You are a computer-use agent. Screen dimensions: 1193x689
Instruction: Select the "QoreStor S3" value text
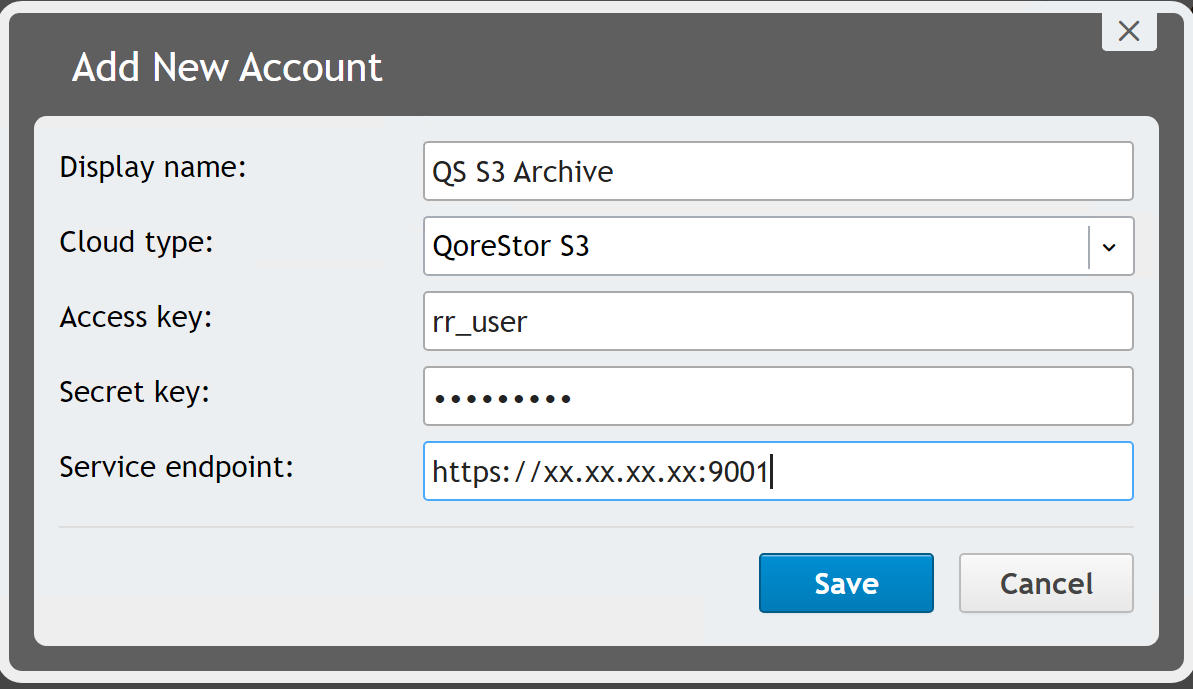tap(511, 246)
